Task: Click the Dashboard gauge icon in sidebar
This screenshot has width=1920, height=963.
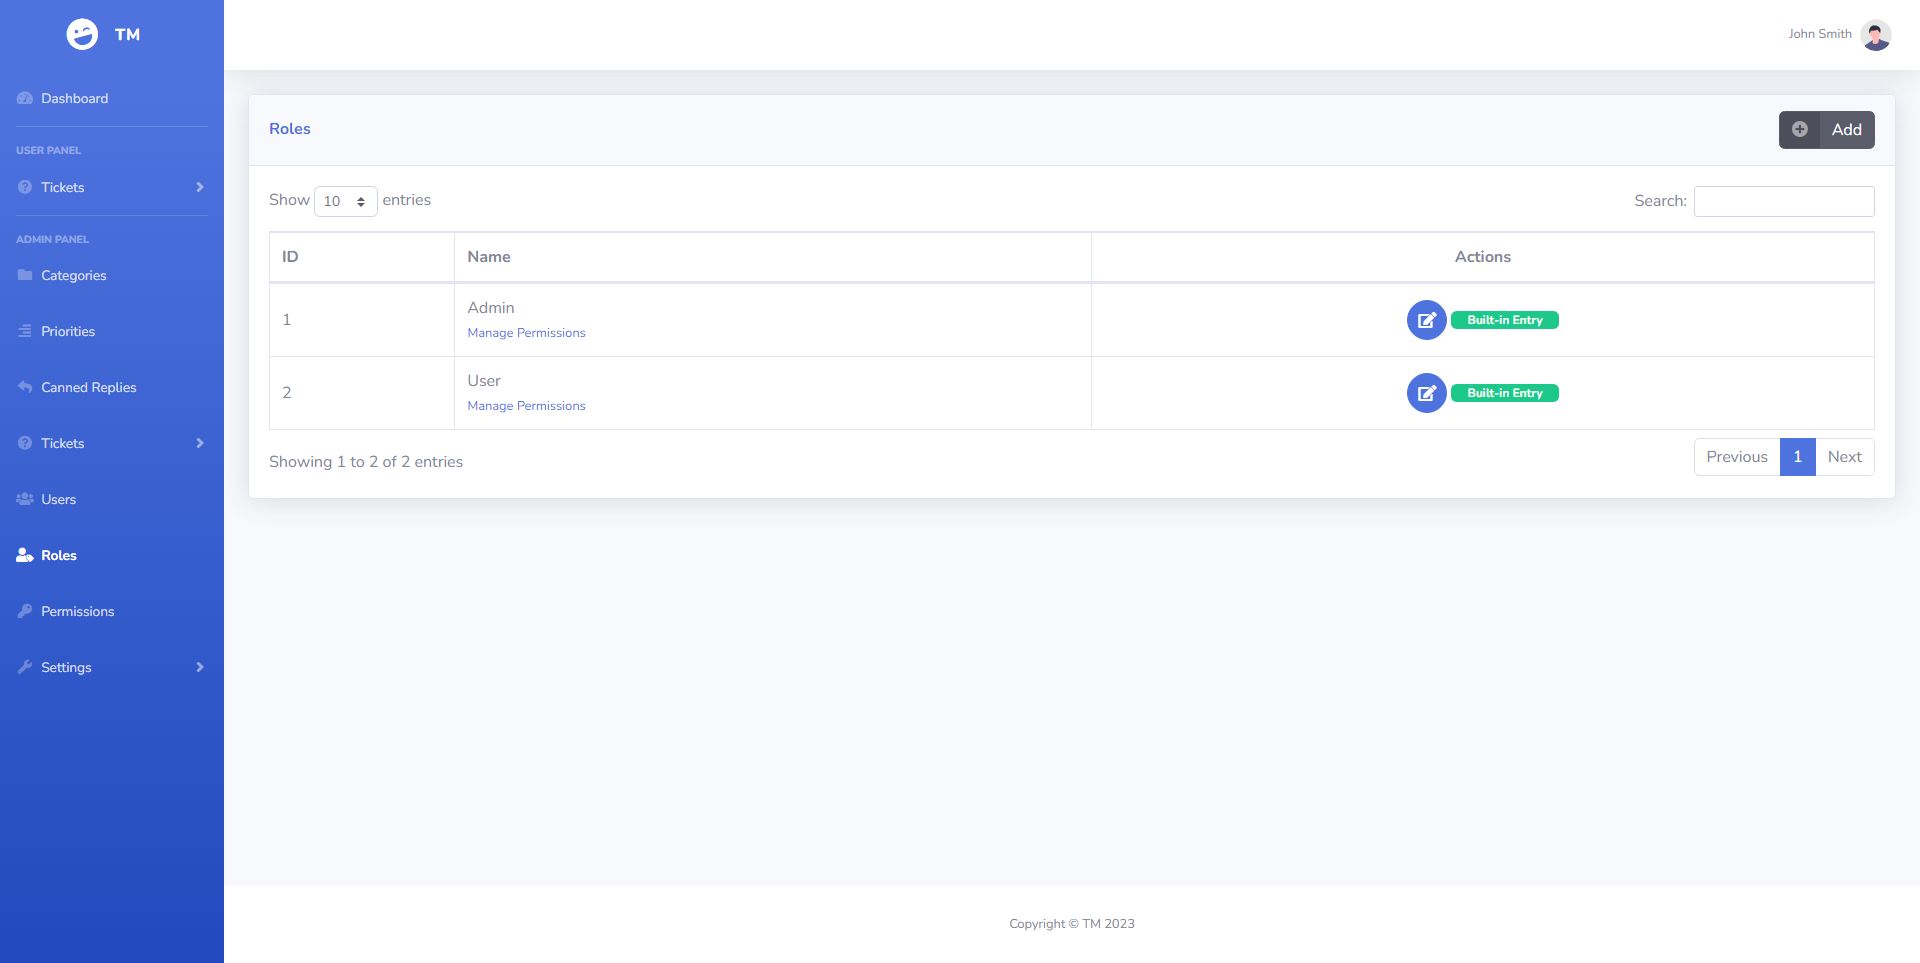Action: pos(25,98)
